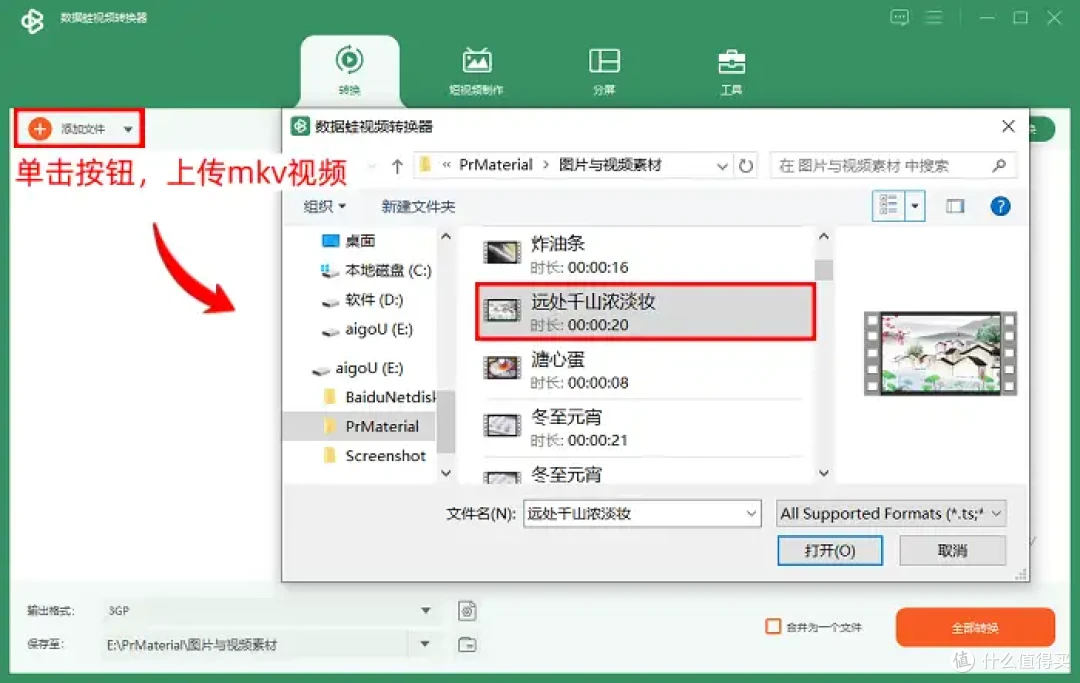
Task: Expand the 文件名 combo box dropdown
Action: (x=751, y=514)
